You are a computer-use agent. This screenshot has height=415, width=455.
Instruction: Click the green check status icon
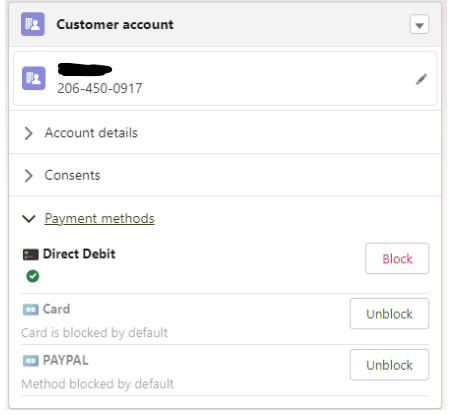coord(33,276)
